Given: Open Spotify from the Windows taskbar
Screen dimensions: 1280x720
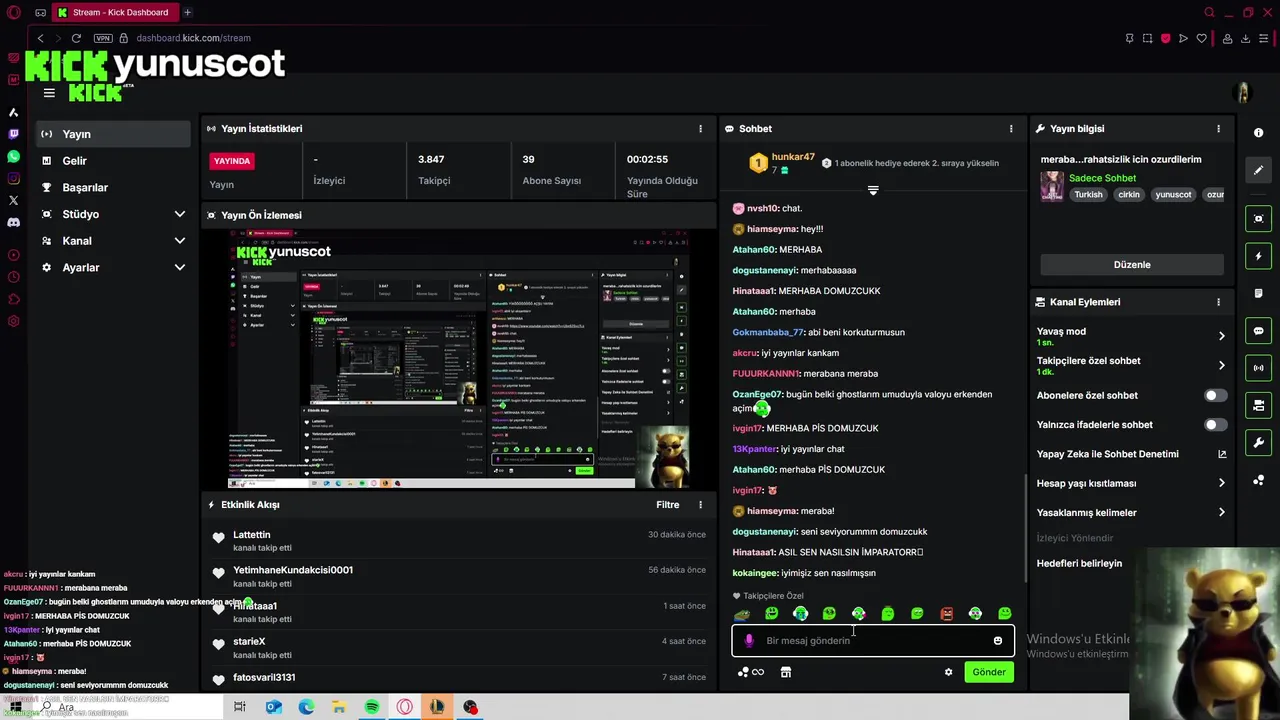Looking at the screenshot, I should (372, 707).
